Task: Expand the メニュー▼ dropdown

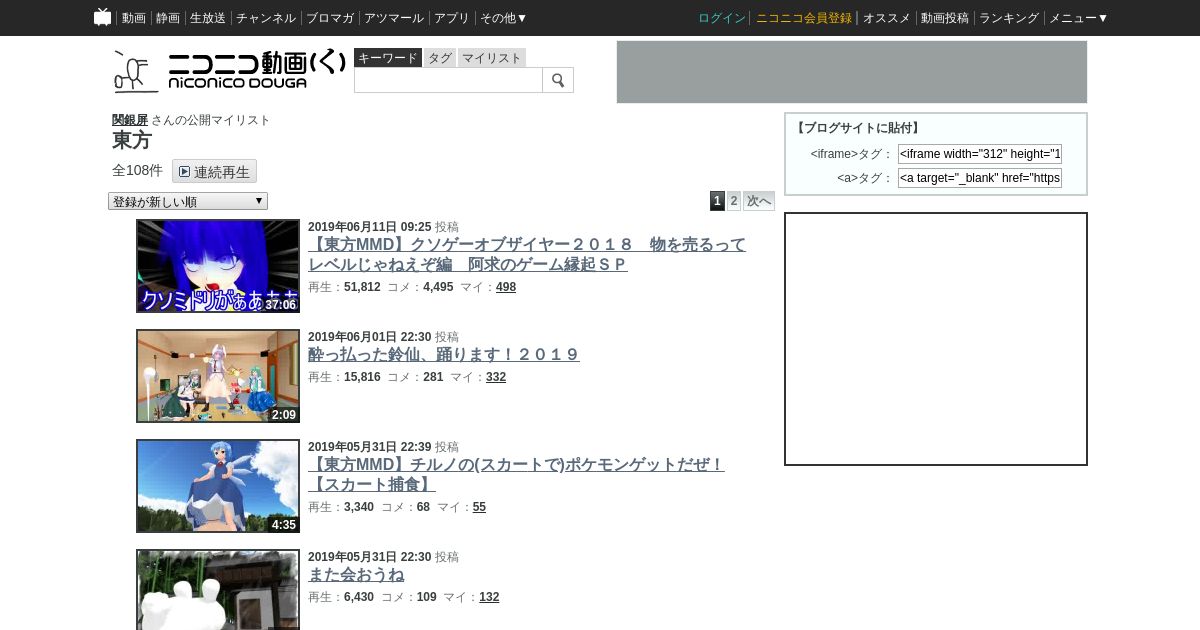Action: point(1078,18)
